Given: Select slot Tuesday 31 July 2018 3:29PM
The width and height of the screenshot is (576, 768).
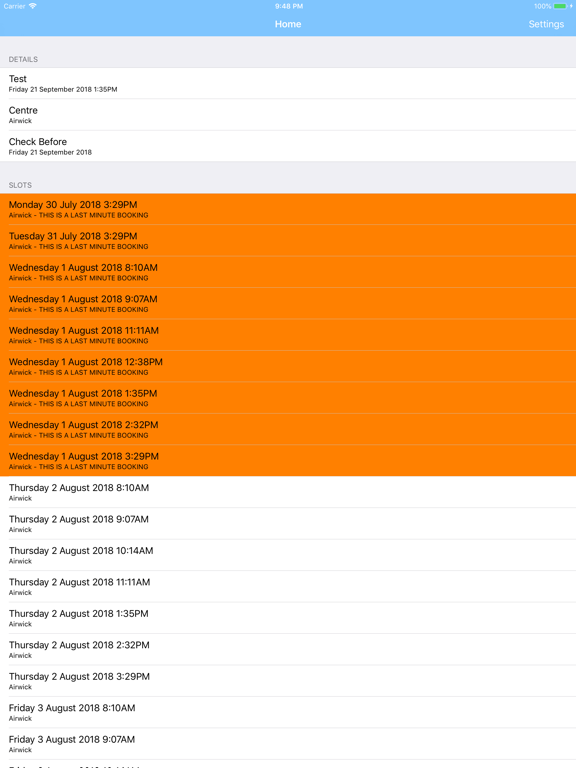Looking at the screenshot, I should (288, 240).
